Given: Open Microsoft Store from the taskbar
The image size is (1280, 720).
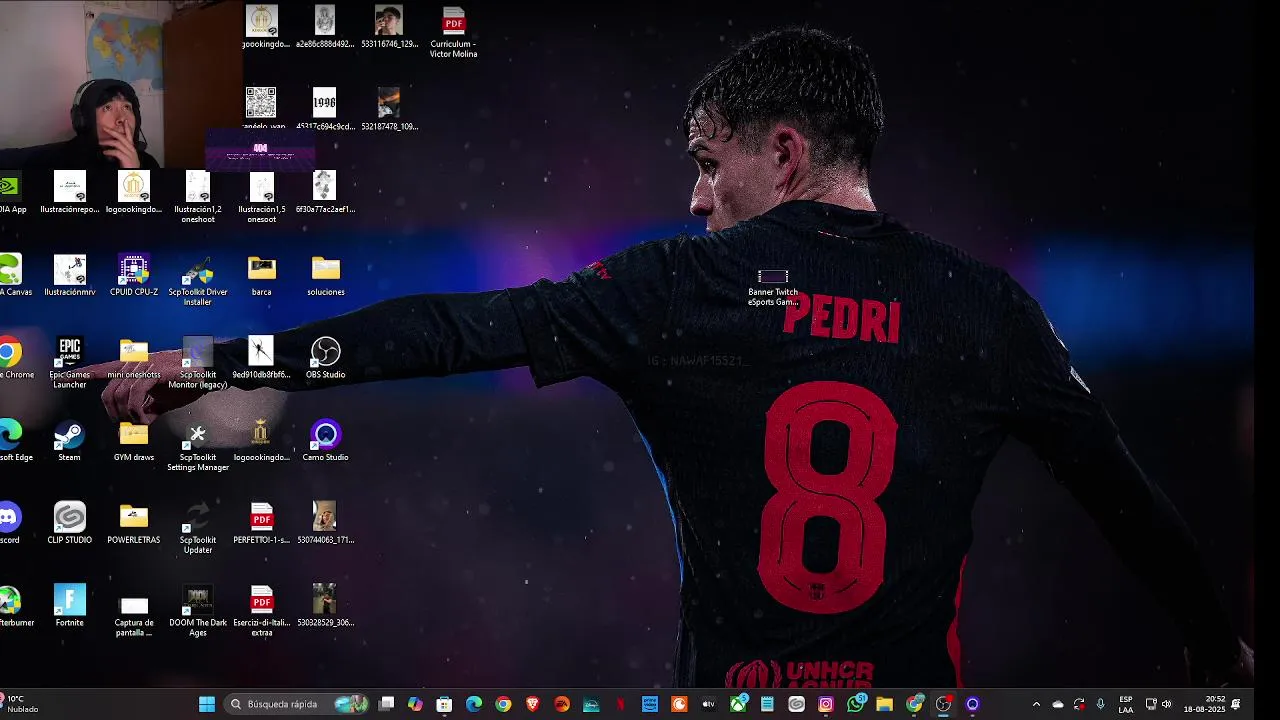Looking at the screenshot, I should coord(444,704).
